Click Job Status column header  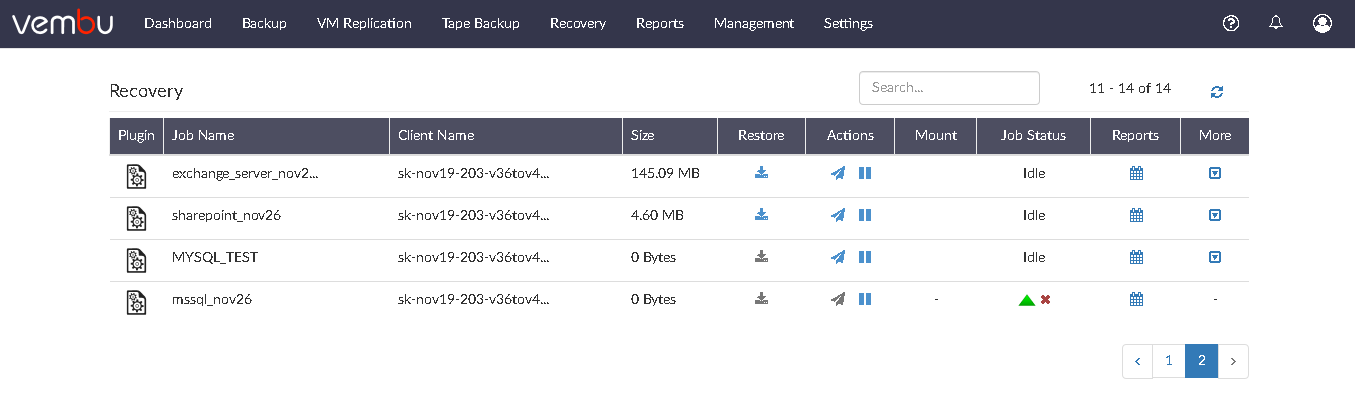coord(1033,135)
